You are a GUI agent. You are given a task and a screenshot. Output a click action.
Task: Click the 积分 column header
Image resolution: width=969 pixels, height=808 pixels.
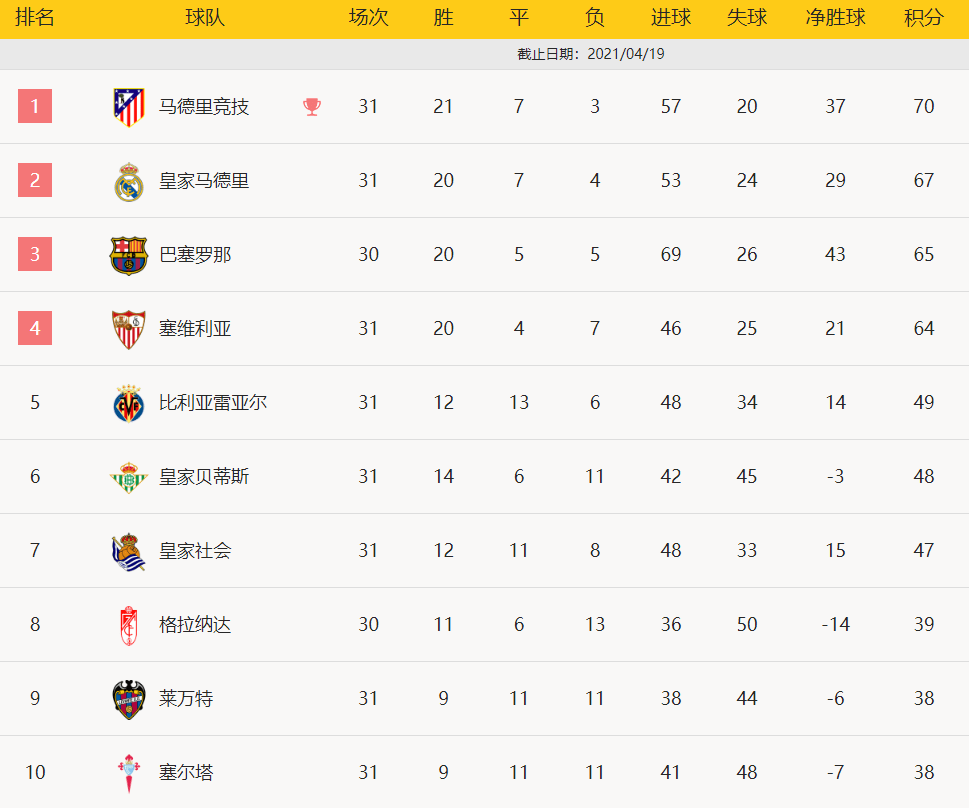point(923,19)
